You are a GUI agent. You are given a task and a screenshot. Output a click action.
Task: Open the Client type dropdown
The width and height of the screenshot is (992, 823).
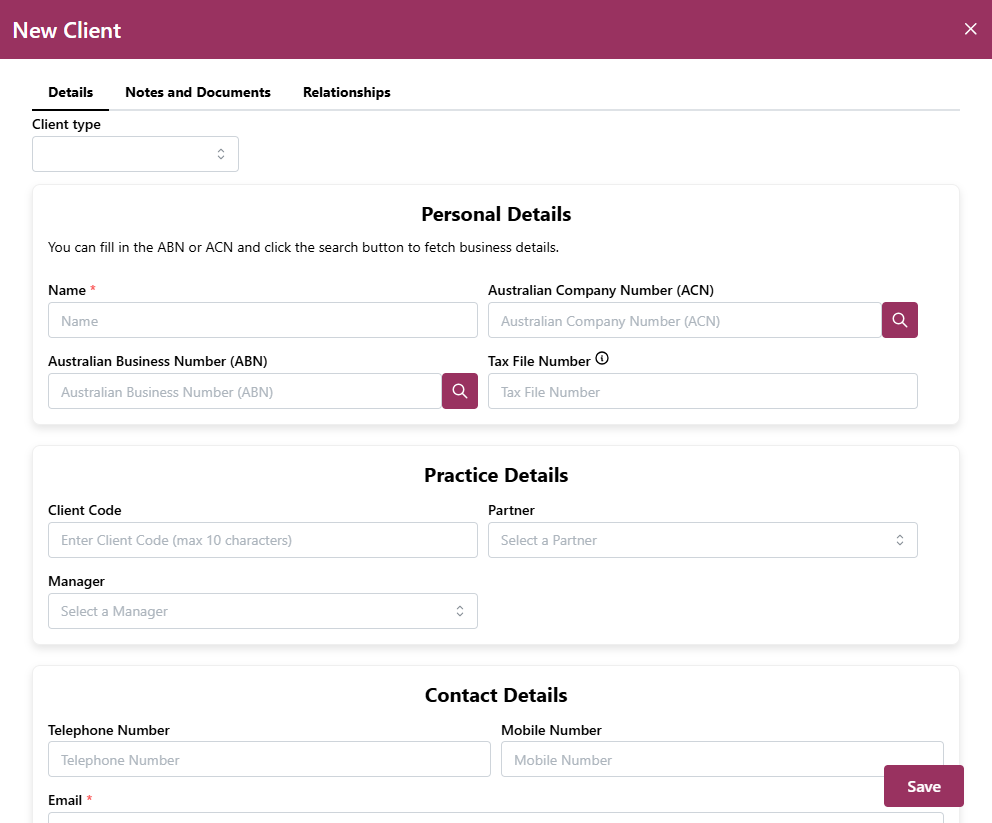[135, 154]
